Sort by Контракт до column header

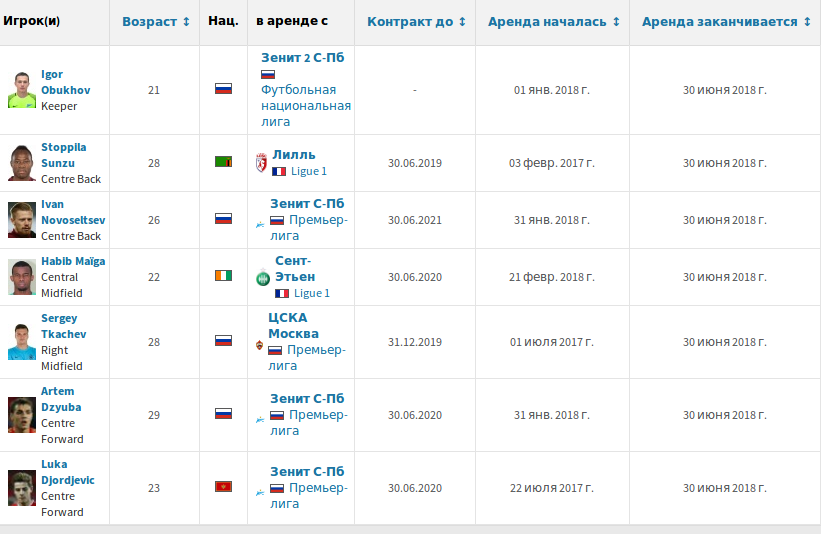[416, 21]
